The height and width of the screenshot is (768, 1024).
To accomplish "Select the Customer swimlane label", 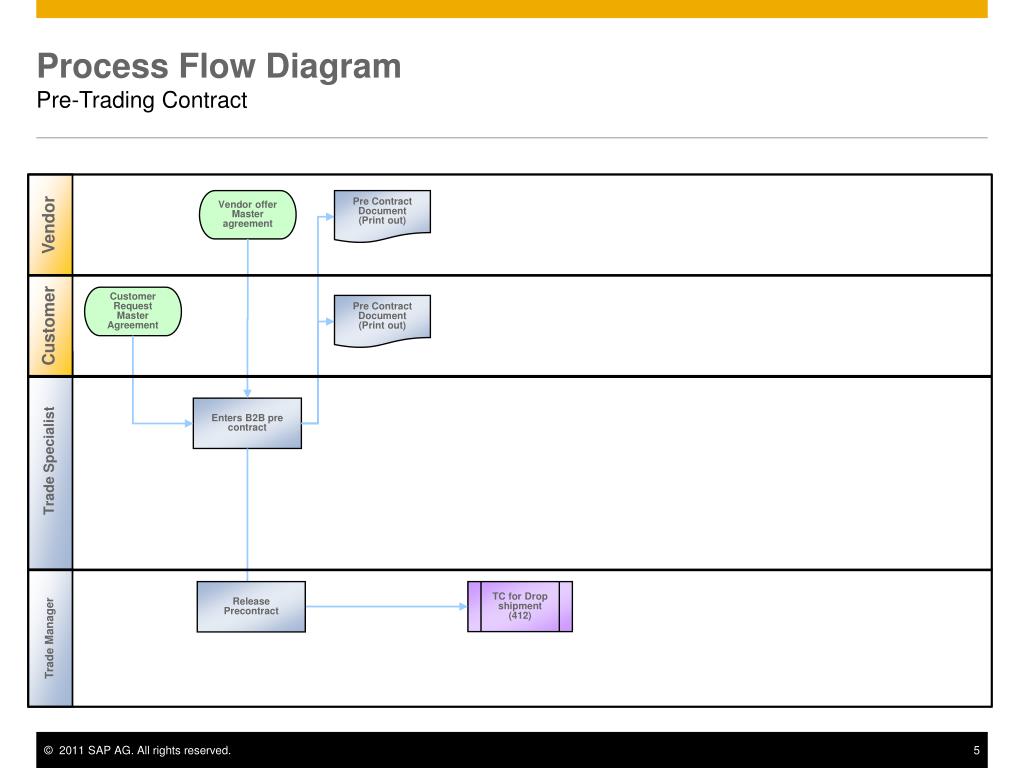I will coord(50,326).
